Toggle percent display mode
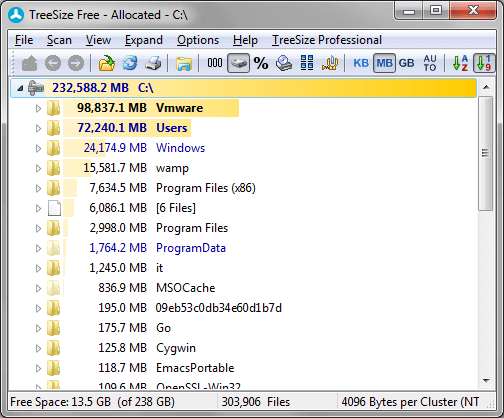The width and height of the screenshot is (504, 418). [x=261, y=63]
